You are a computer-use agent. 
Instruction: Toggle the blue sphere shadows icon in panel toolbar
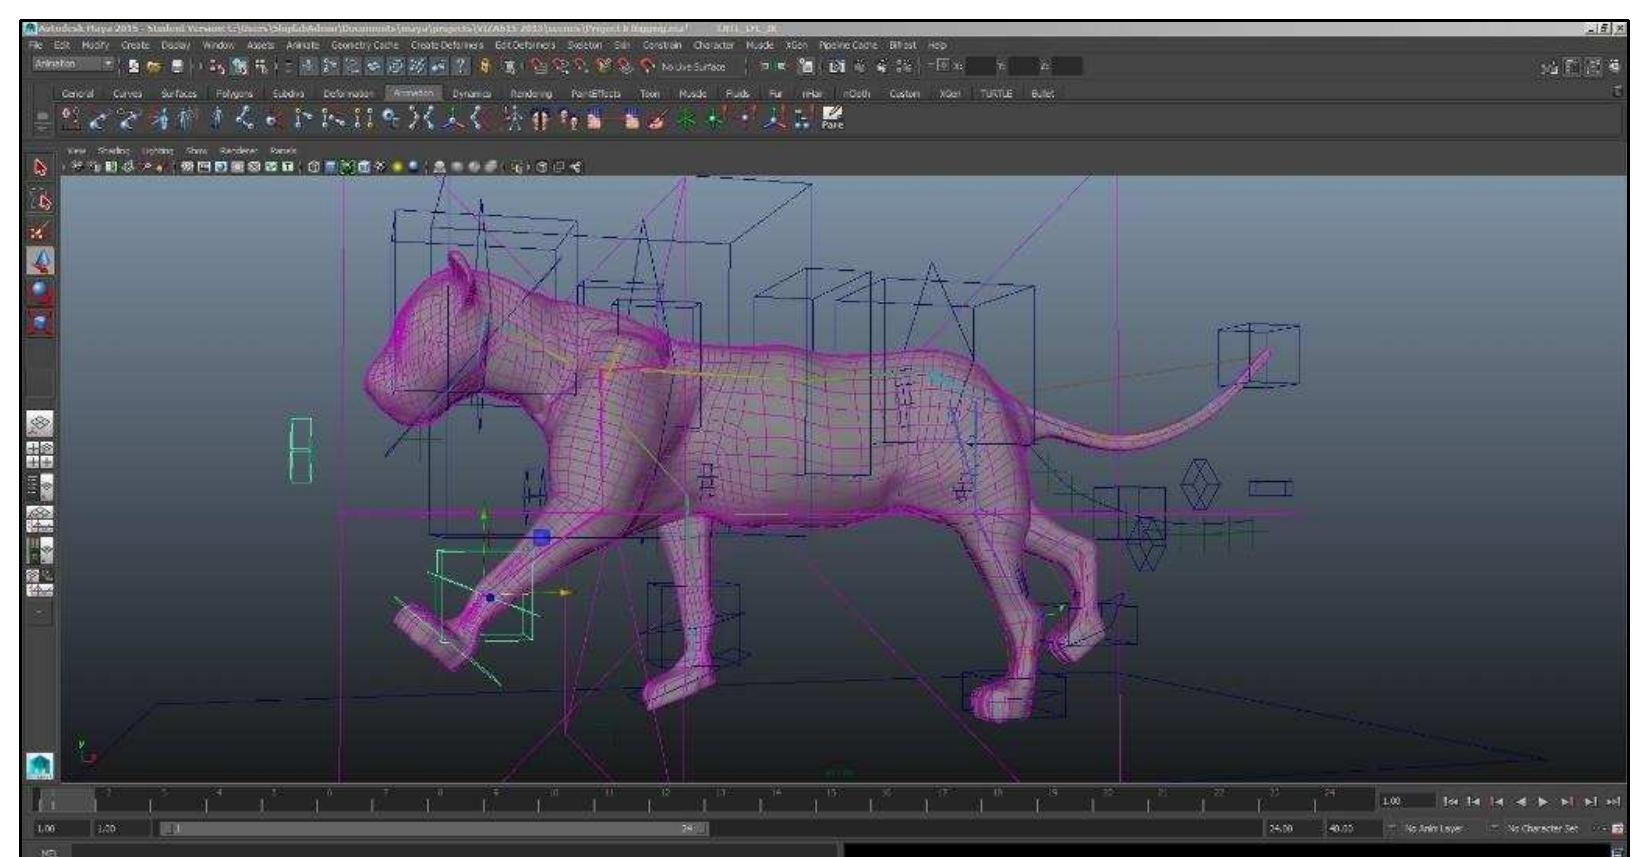click(412, 167)
